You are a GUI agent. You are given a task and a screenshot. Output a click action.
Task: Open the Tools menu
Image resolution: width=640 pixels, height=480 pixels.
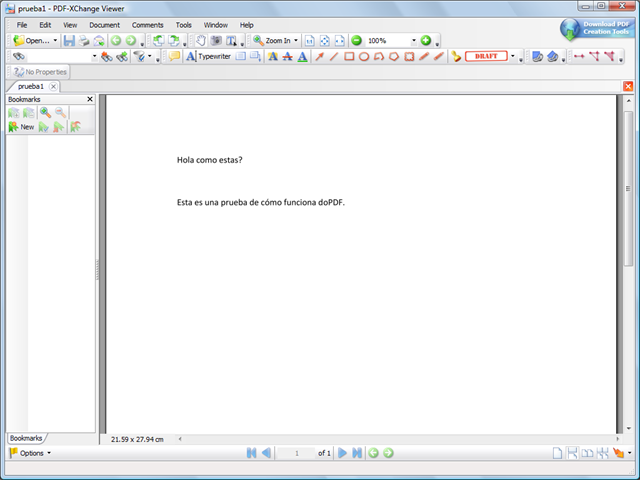tap(183, 25)
